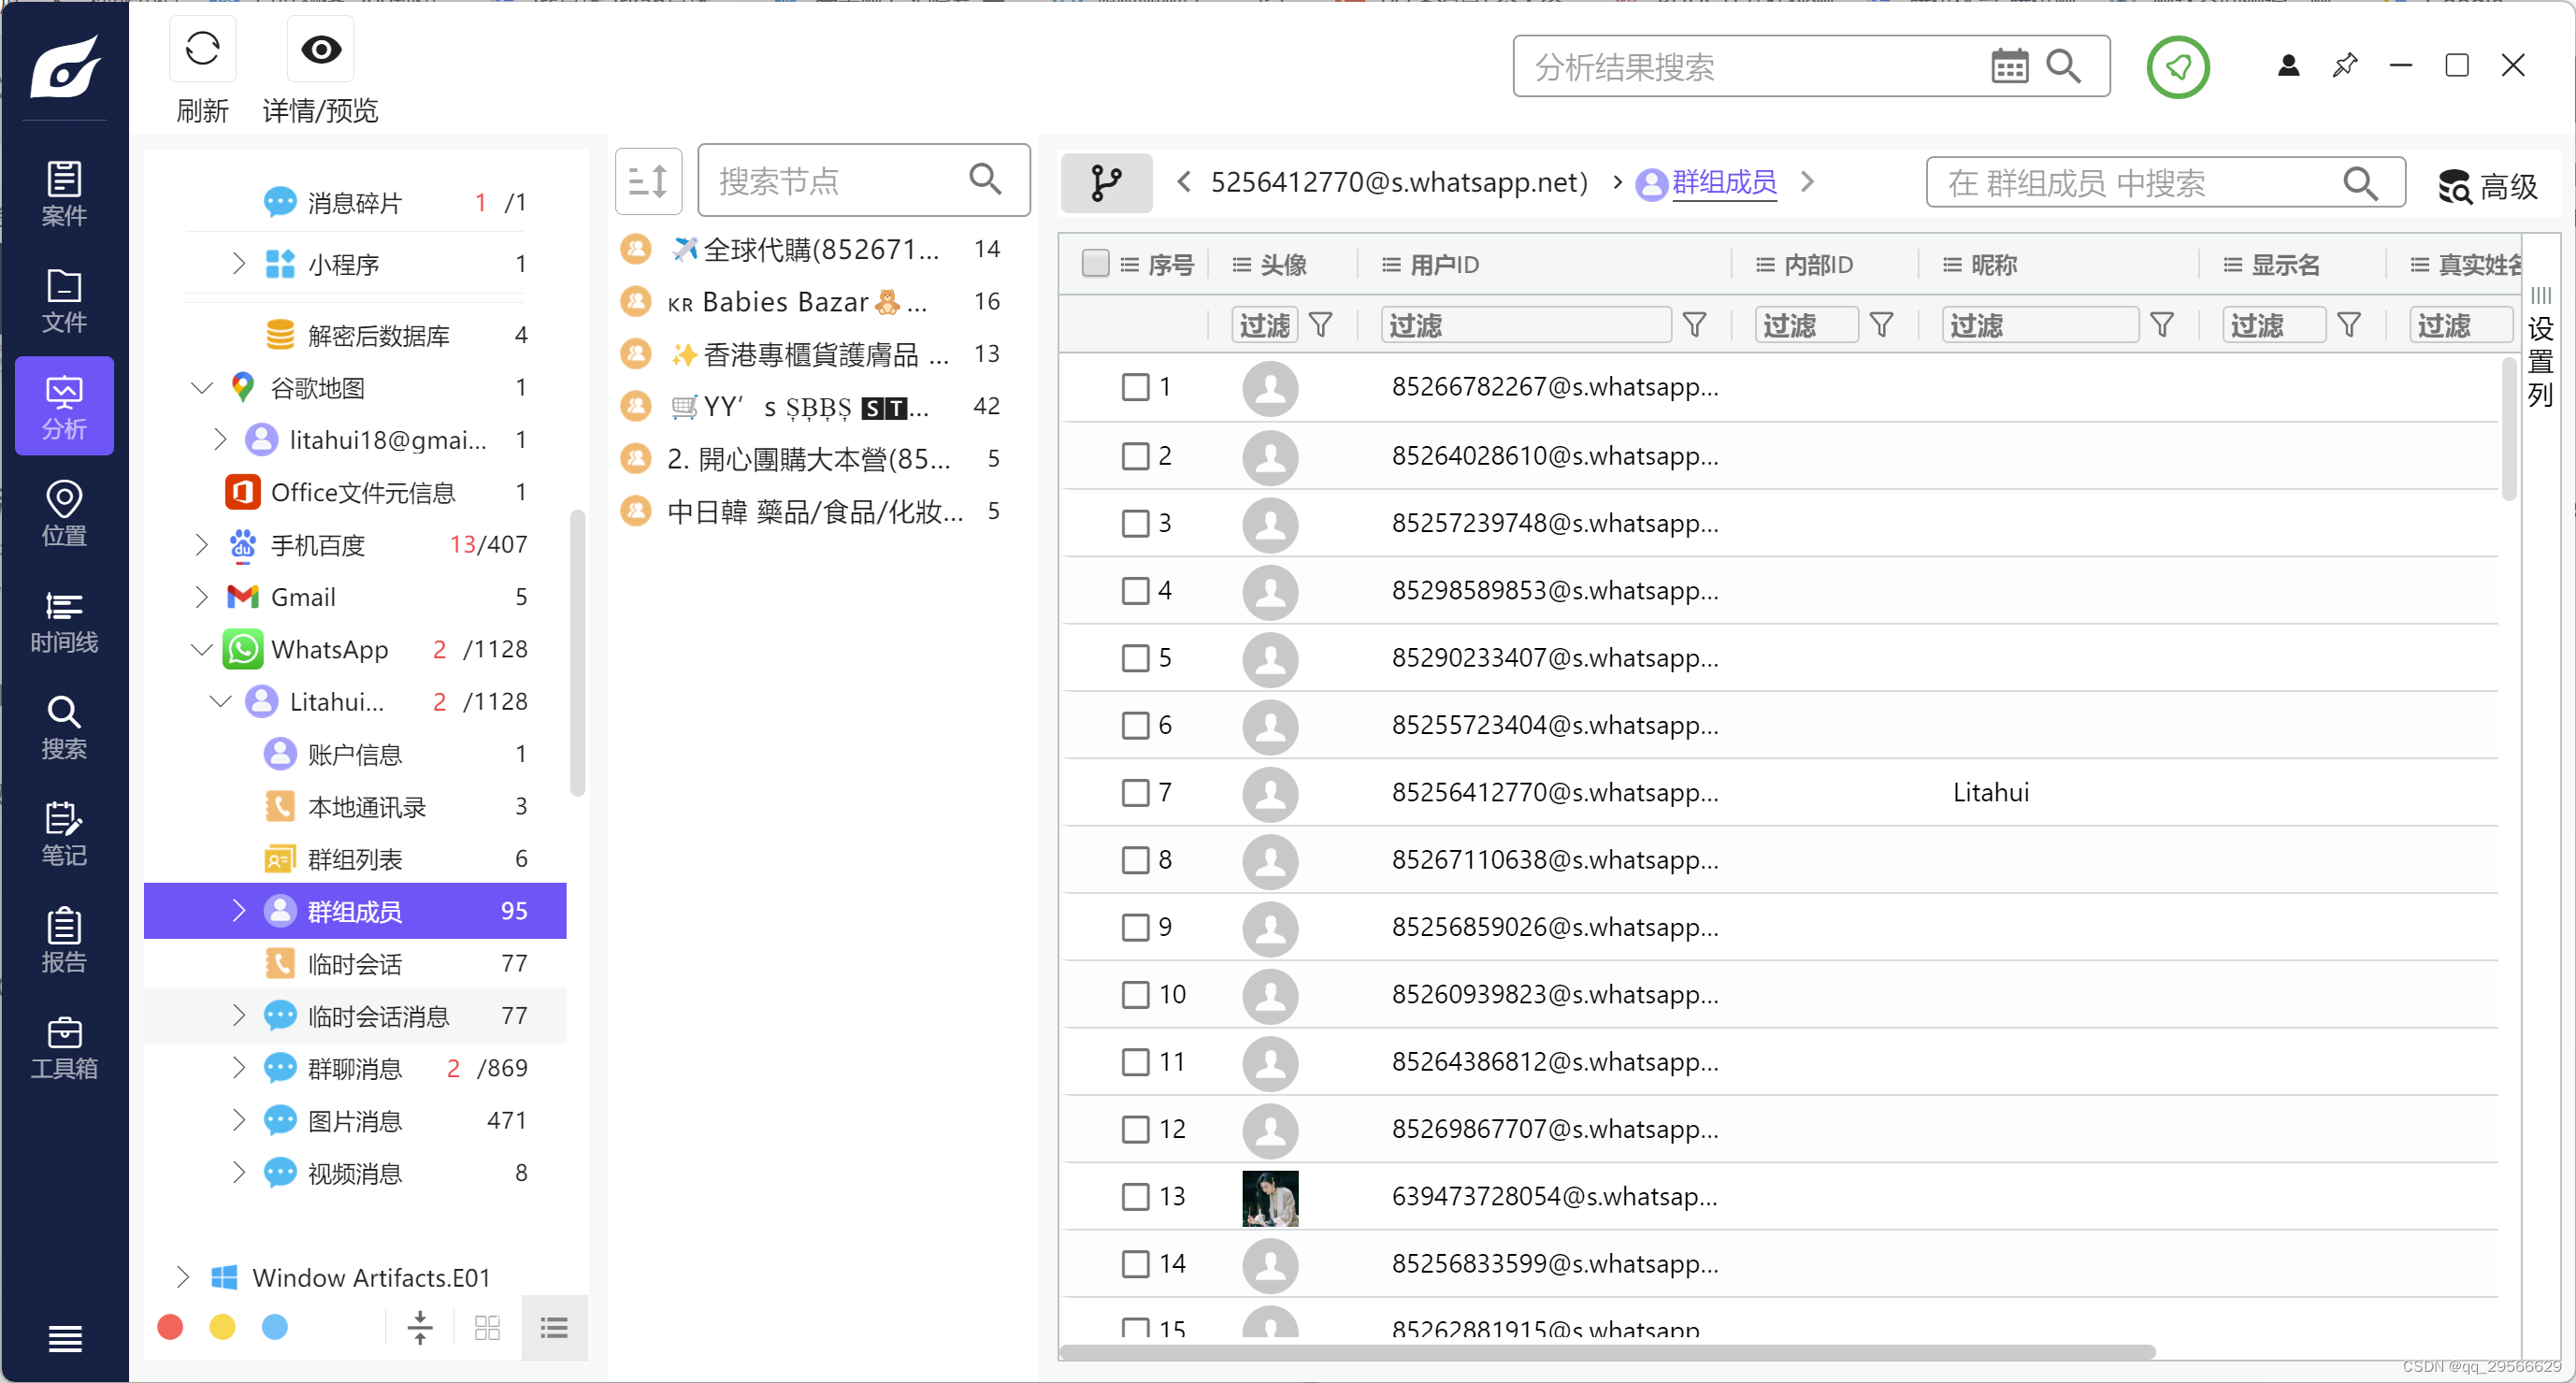Check the checkbox for row 13
Screen dimensions: 2576x1383
[1134, 1197]
